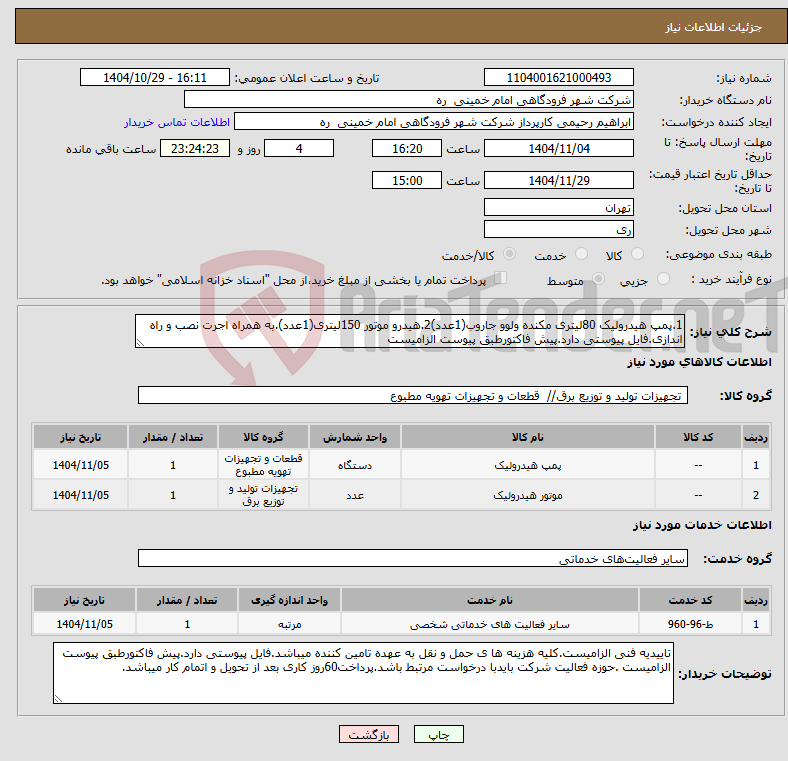Image resolution: width=788 pixels, height=761 pixels.
Task: Select the کالا radio button
Action: 637,254
